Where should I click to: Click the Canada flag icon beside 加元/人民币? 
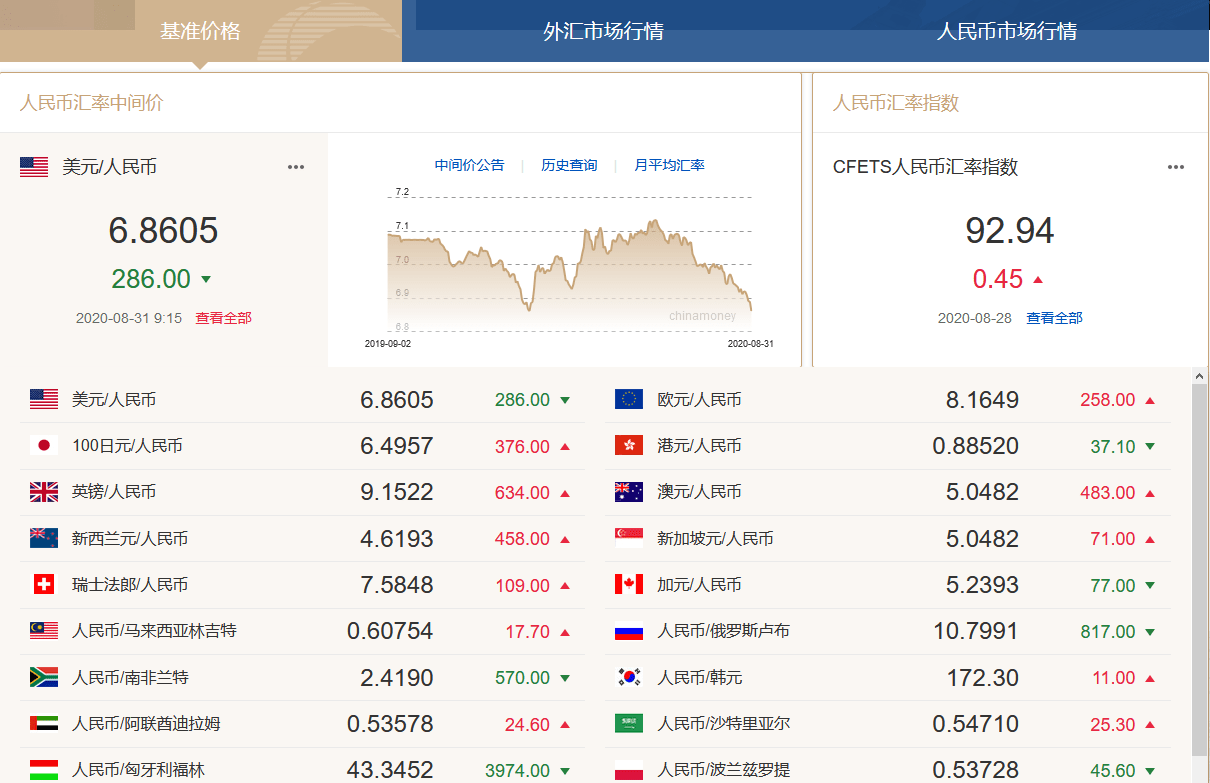628,585
